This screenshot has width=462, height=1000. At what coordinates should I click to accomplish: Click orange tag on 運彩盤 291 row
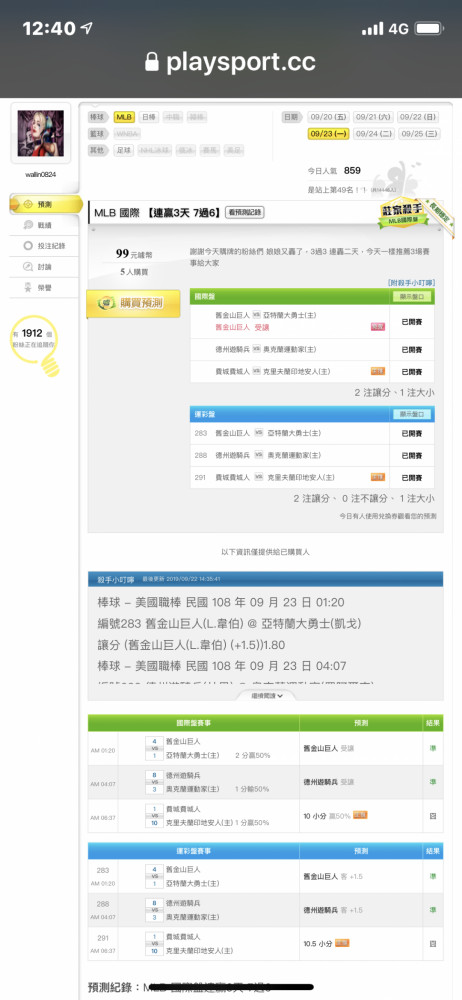pyautogui.click(x=378, y=476)
